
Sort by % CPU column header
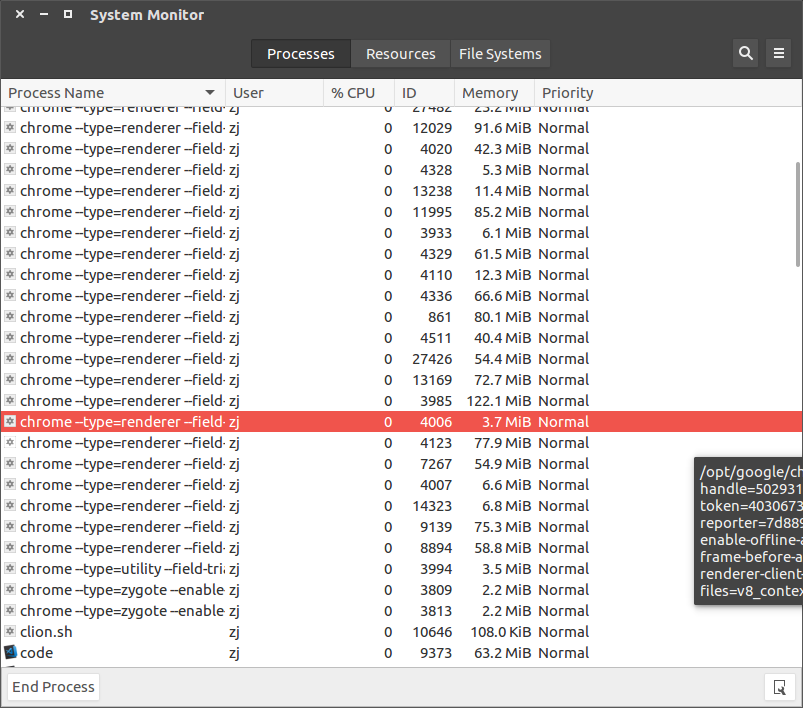click(359, 93)
